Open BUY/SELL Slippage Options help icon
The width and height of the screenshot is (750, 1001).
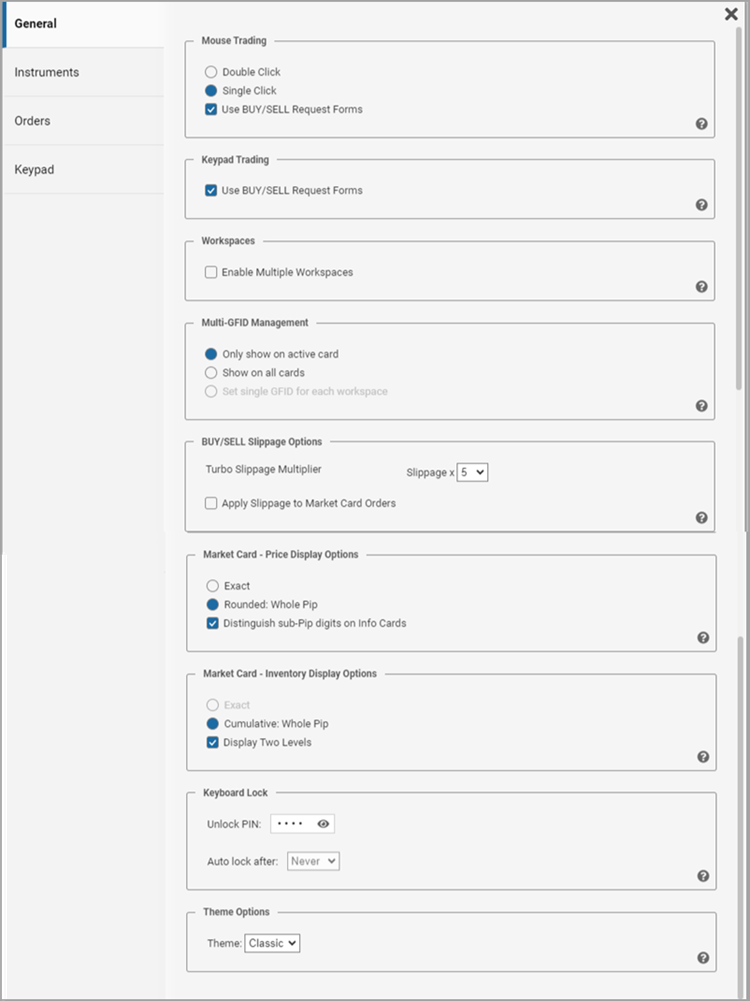[701, 518]
